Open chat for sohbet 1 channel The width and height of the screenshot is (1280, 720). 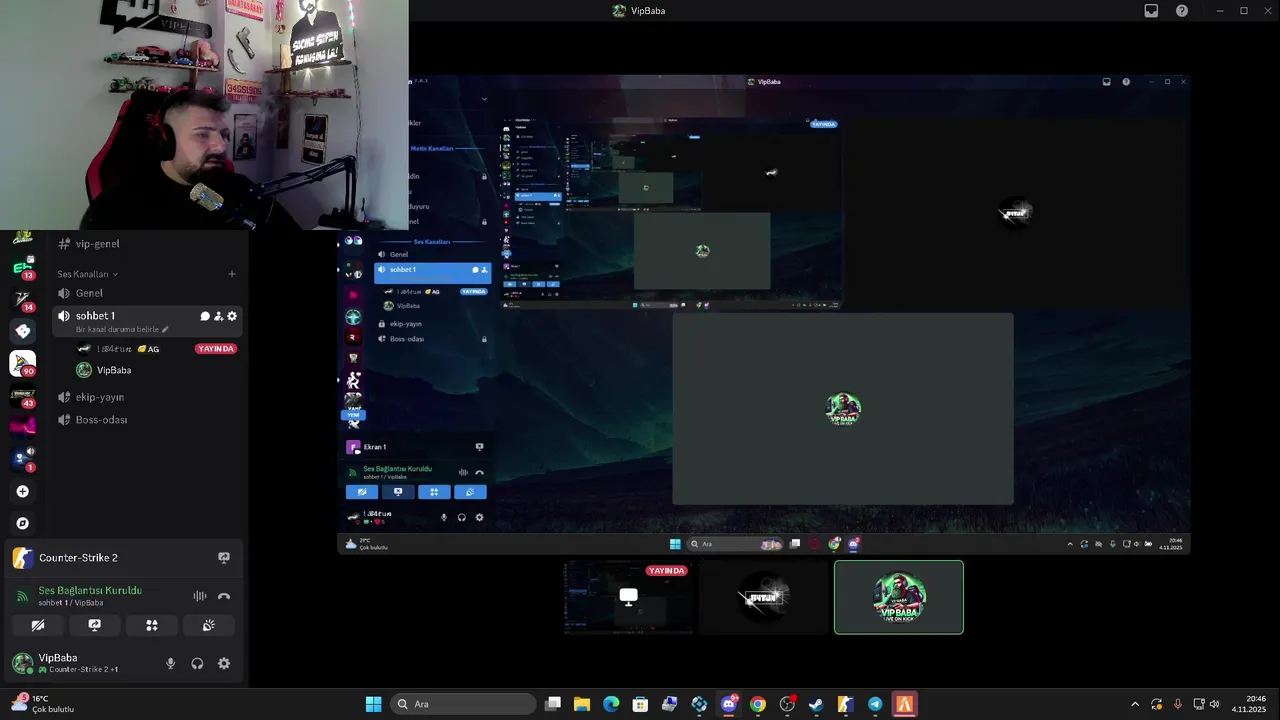tap(205, 316)
